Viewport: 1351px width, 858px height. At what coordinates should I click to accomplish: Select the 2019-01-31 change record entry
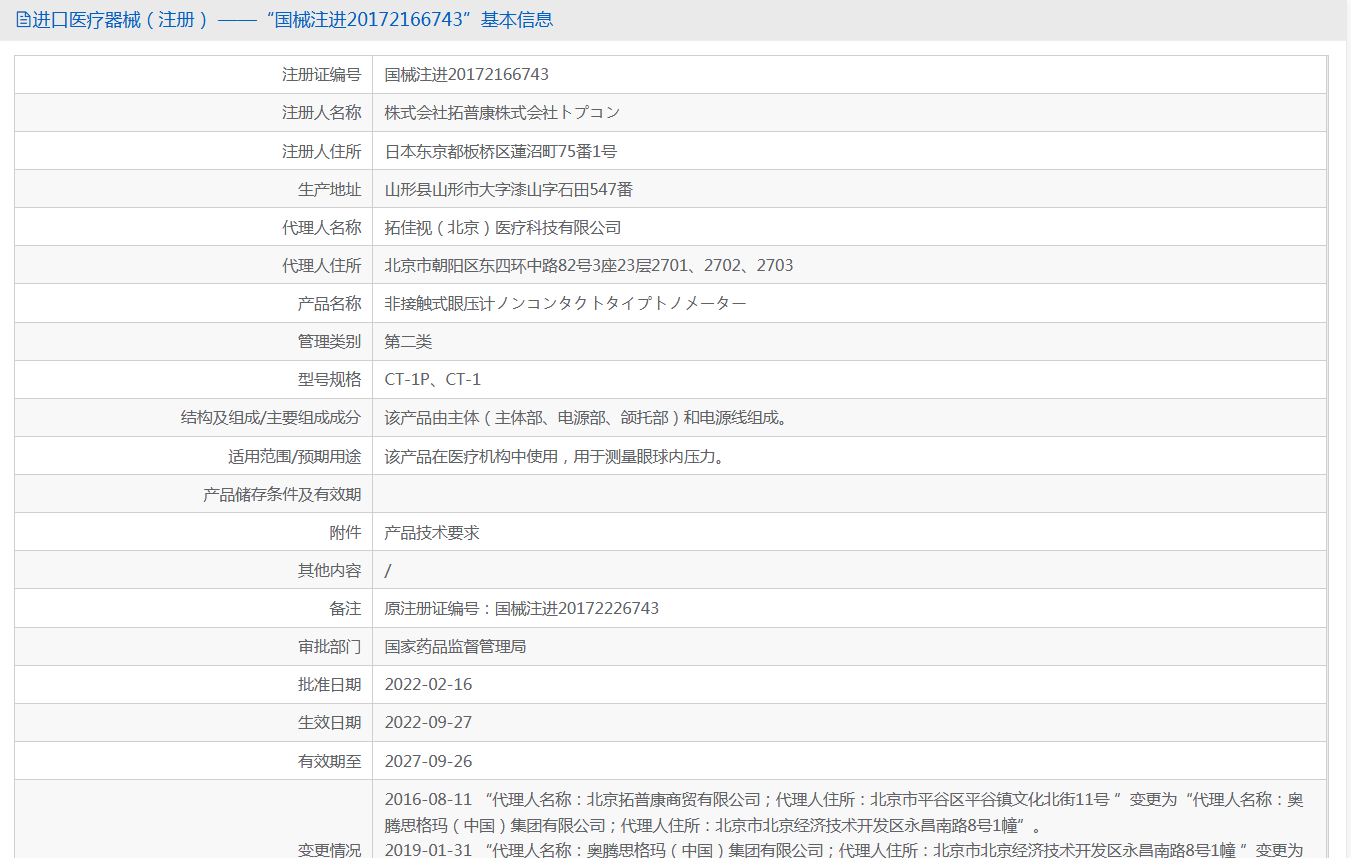tap(845, 849)
